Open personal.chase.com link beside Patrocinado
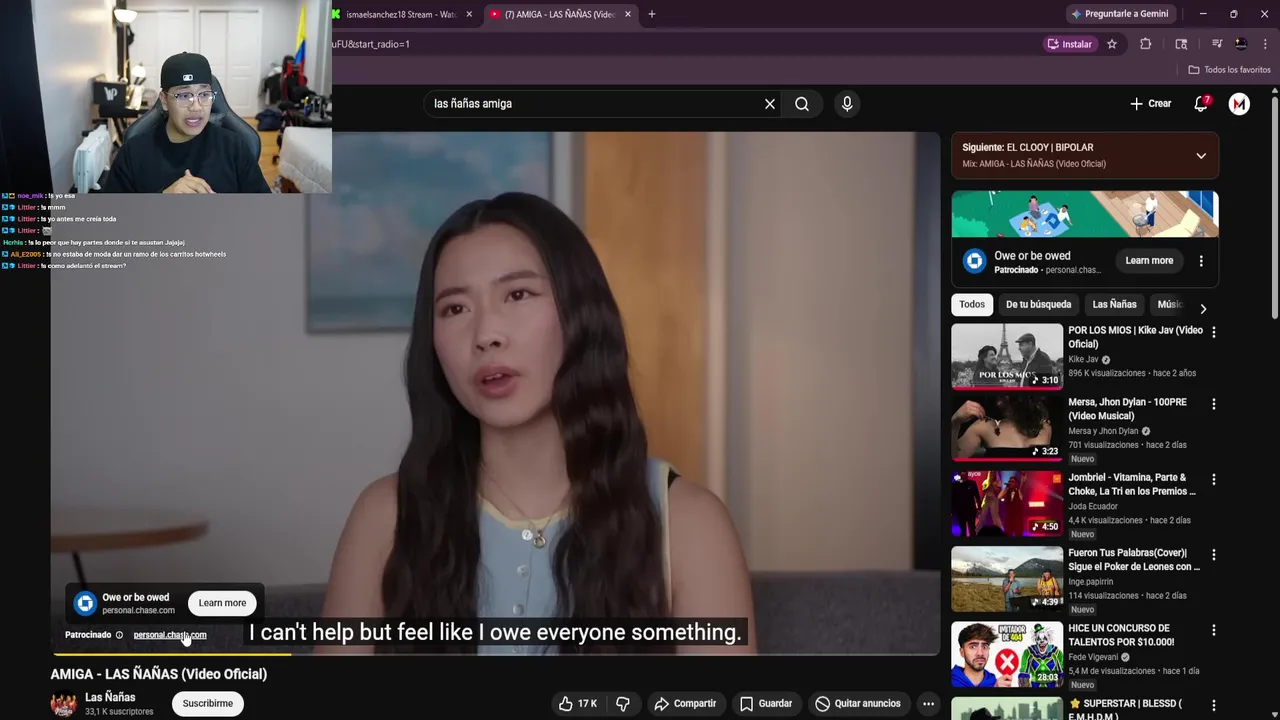Screen dimensions: 1280x720 pos(170,635)
